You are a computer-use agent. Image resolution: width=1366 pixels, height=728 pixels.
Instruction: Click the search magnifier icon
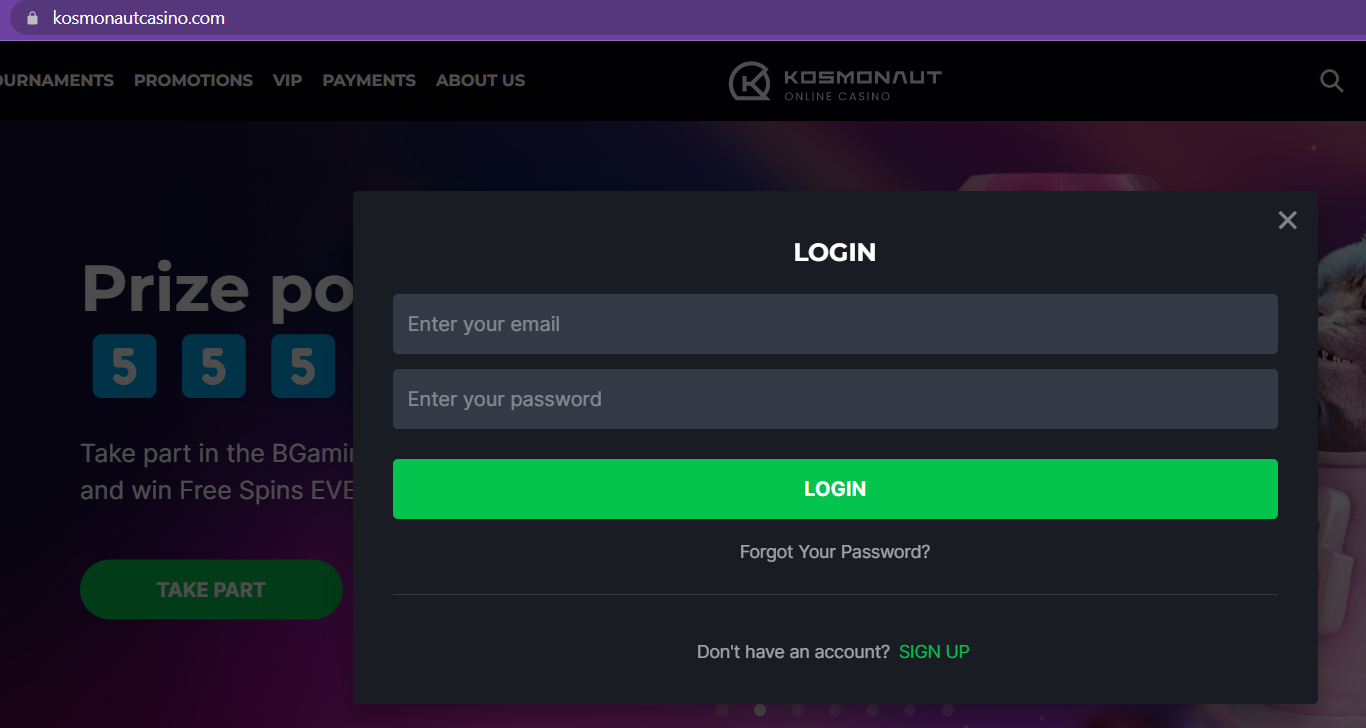pyautogui.click(x=1331, y=81)
